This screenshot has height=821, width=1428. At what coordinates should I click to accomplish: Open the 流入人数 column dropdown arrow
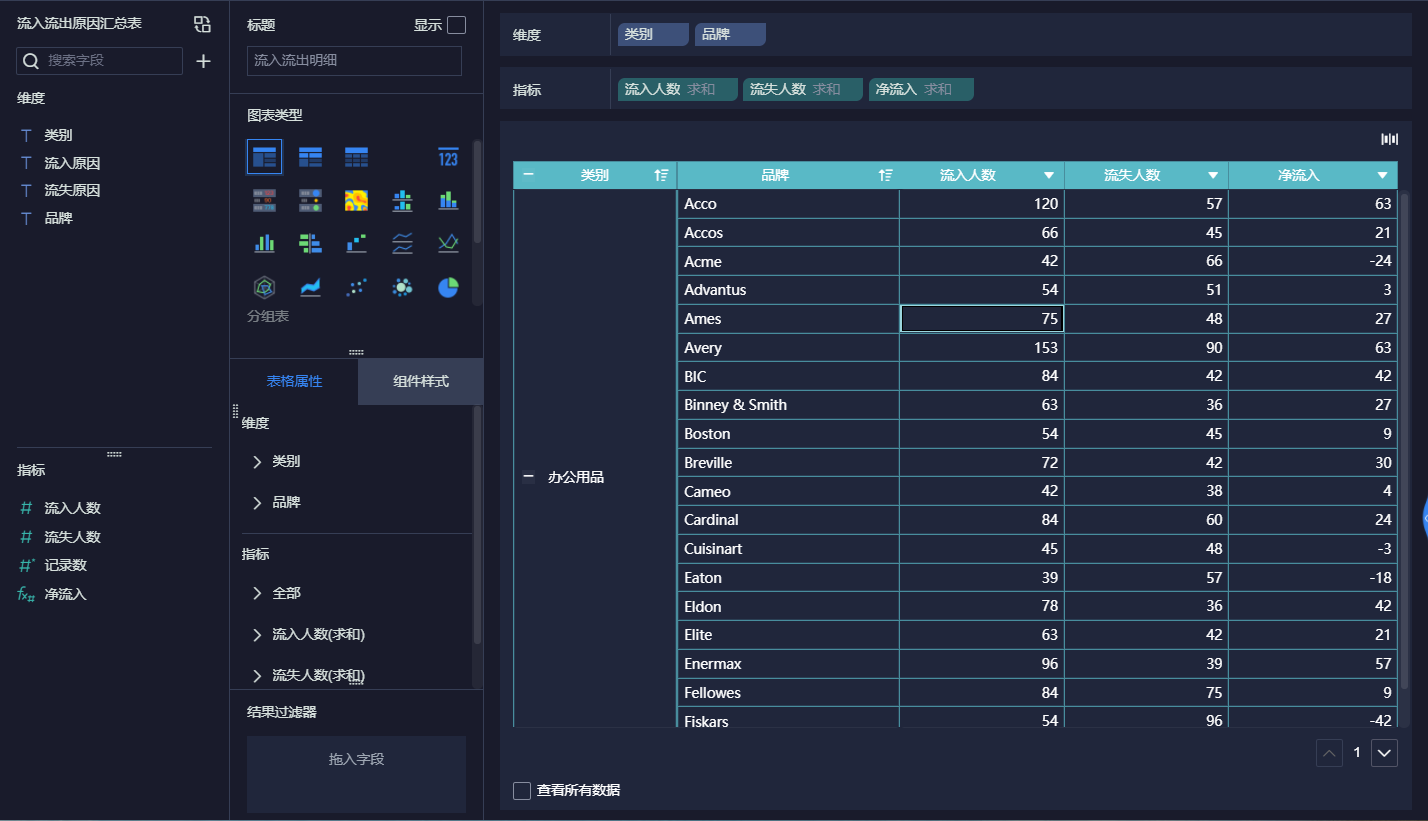[1049, 175]
